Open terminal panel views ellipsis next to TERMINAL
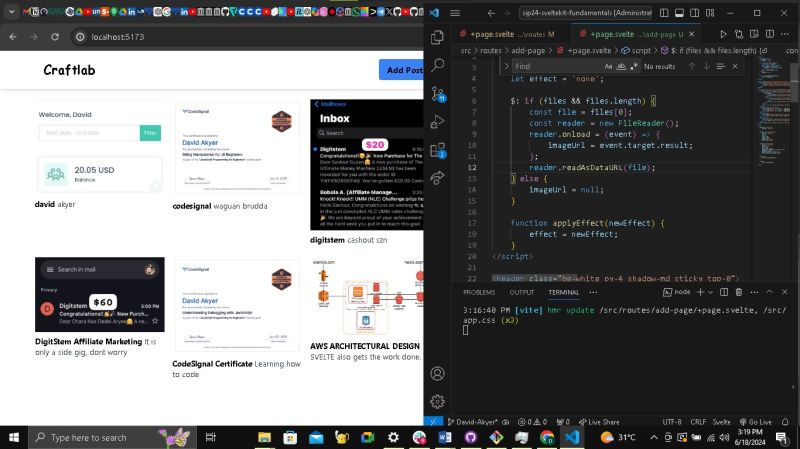800x449 pixels. (x=593, y=292)
